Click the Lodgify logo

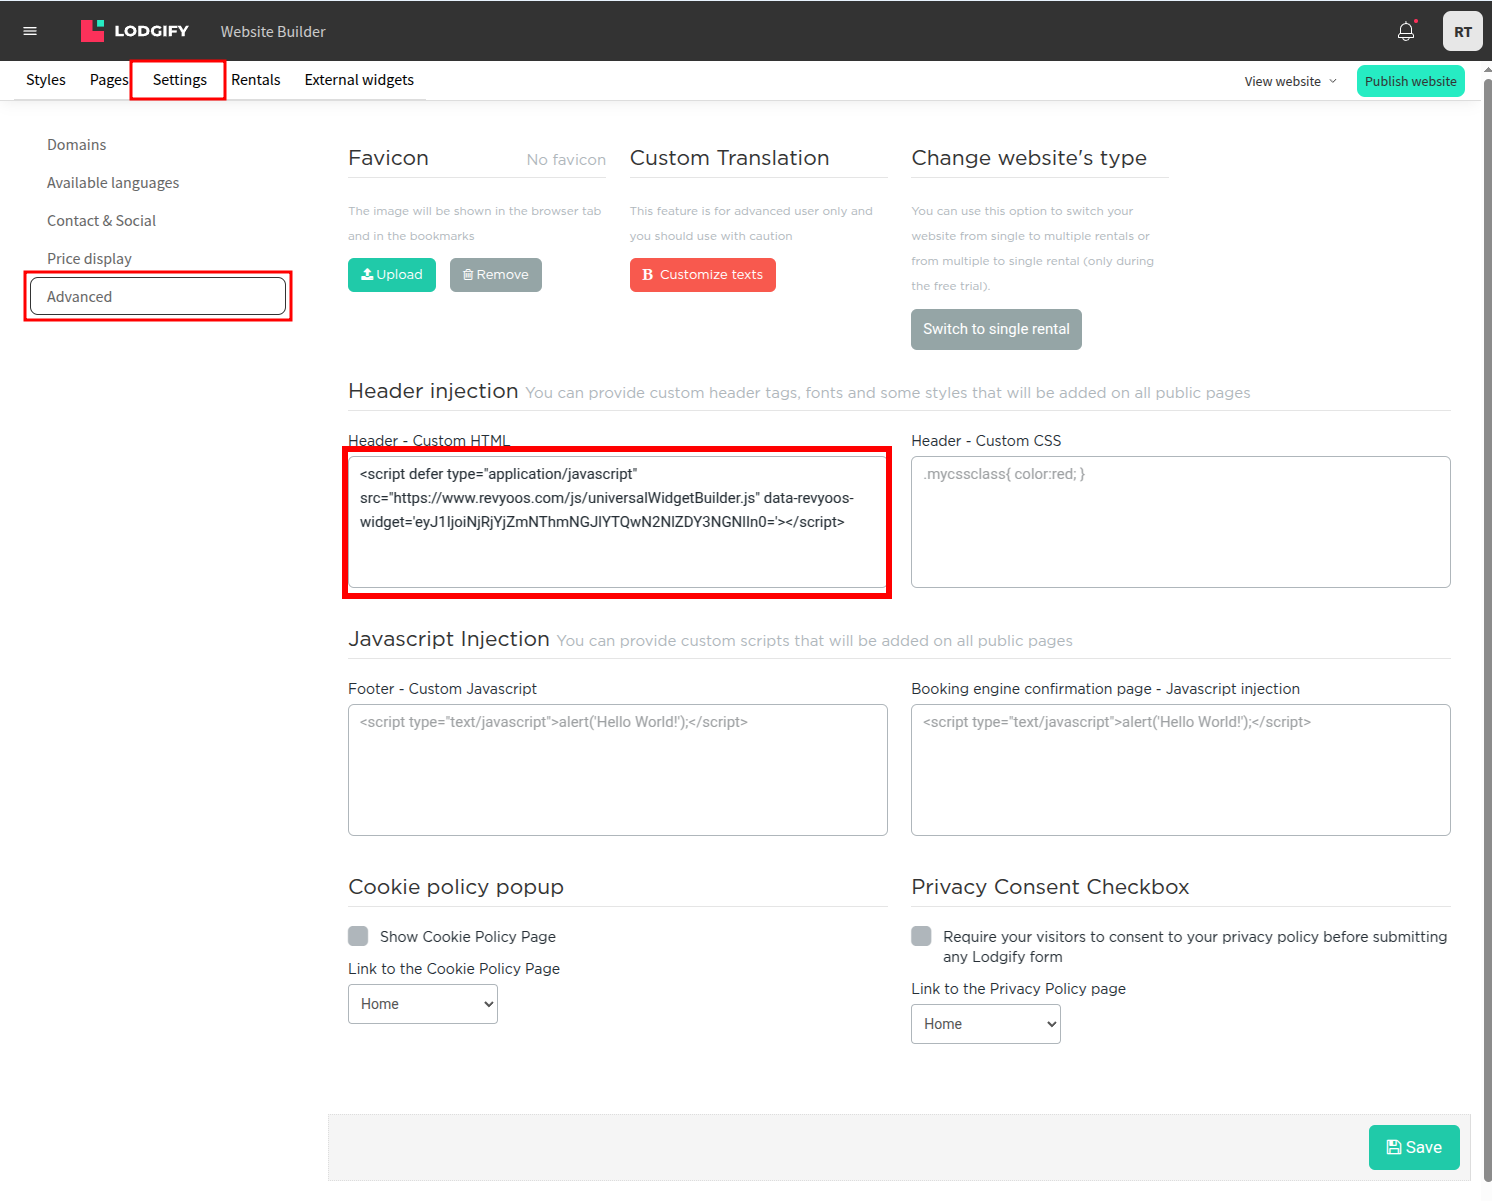135,31
